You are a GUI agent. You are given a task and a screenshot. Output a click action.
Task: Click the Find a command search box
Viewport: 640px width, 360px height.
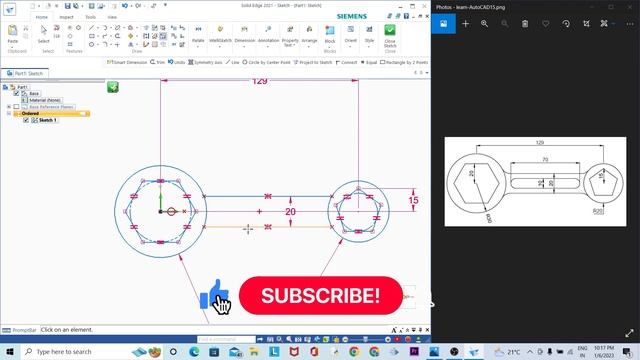point(227,339)
